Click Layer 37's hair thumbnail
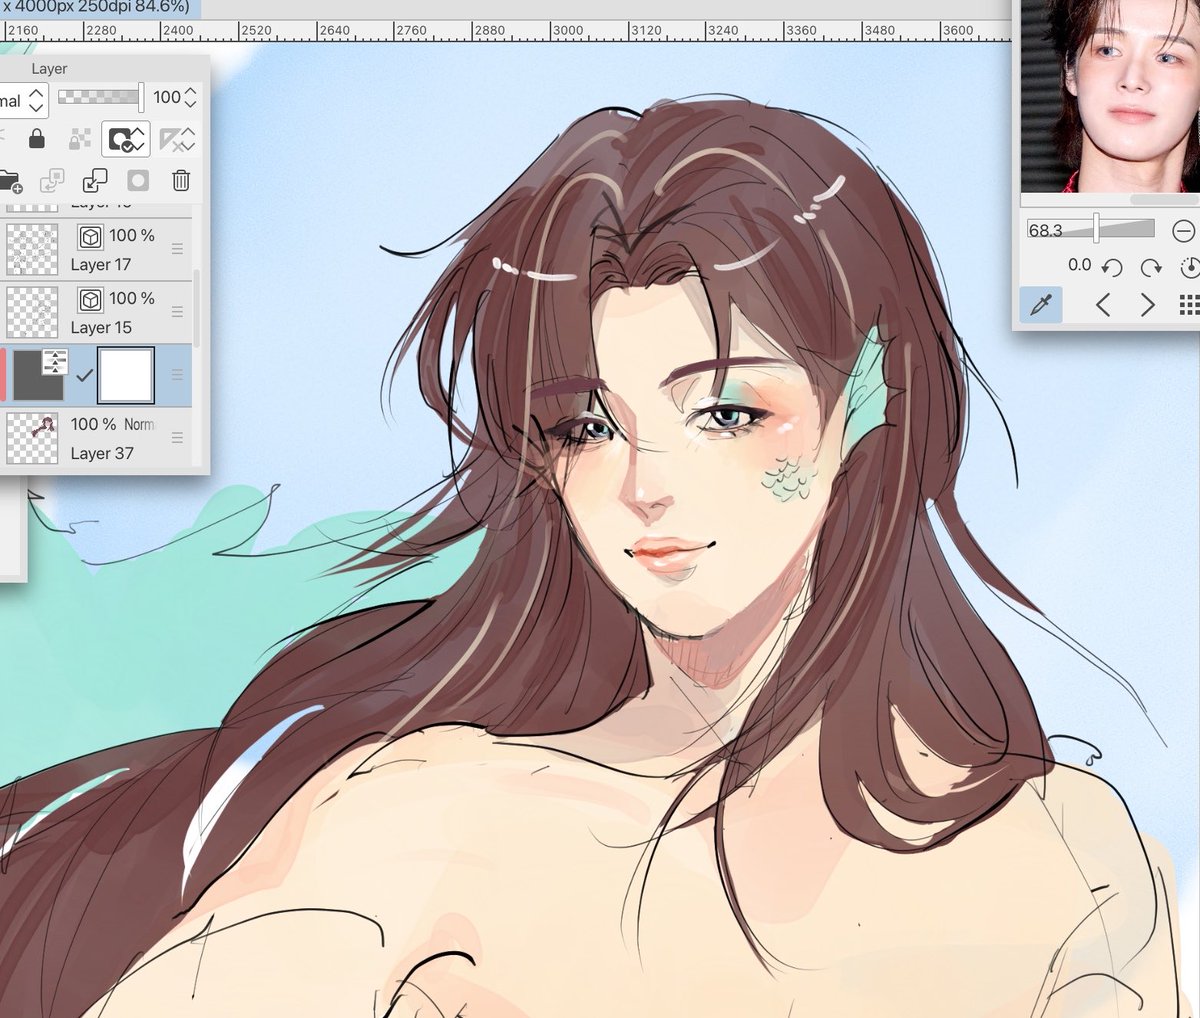1200x1018 pixels. click(32, 438)
